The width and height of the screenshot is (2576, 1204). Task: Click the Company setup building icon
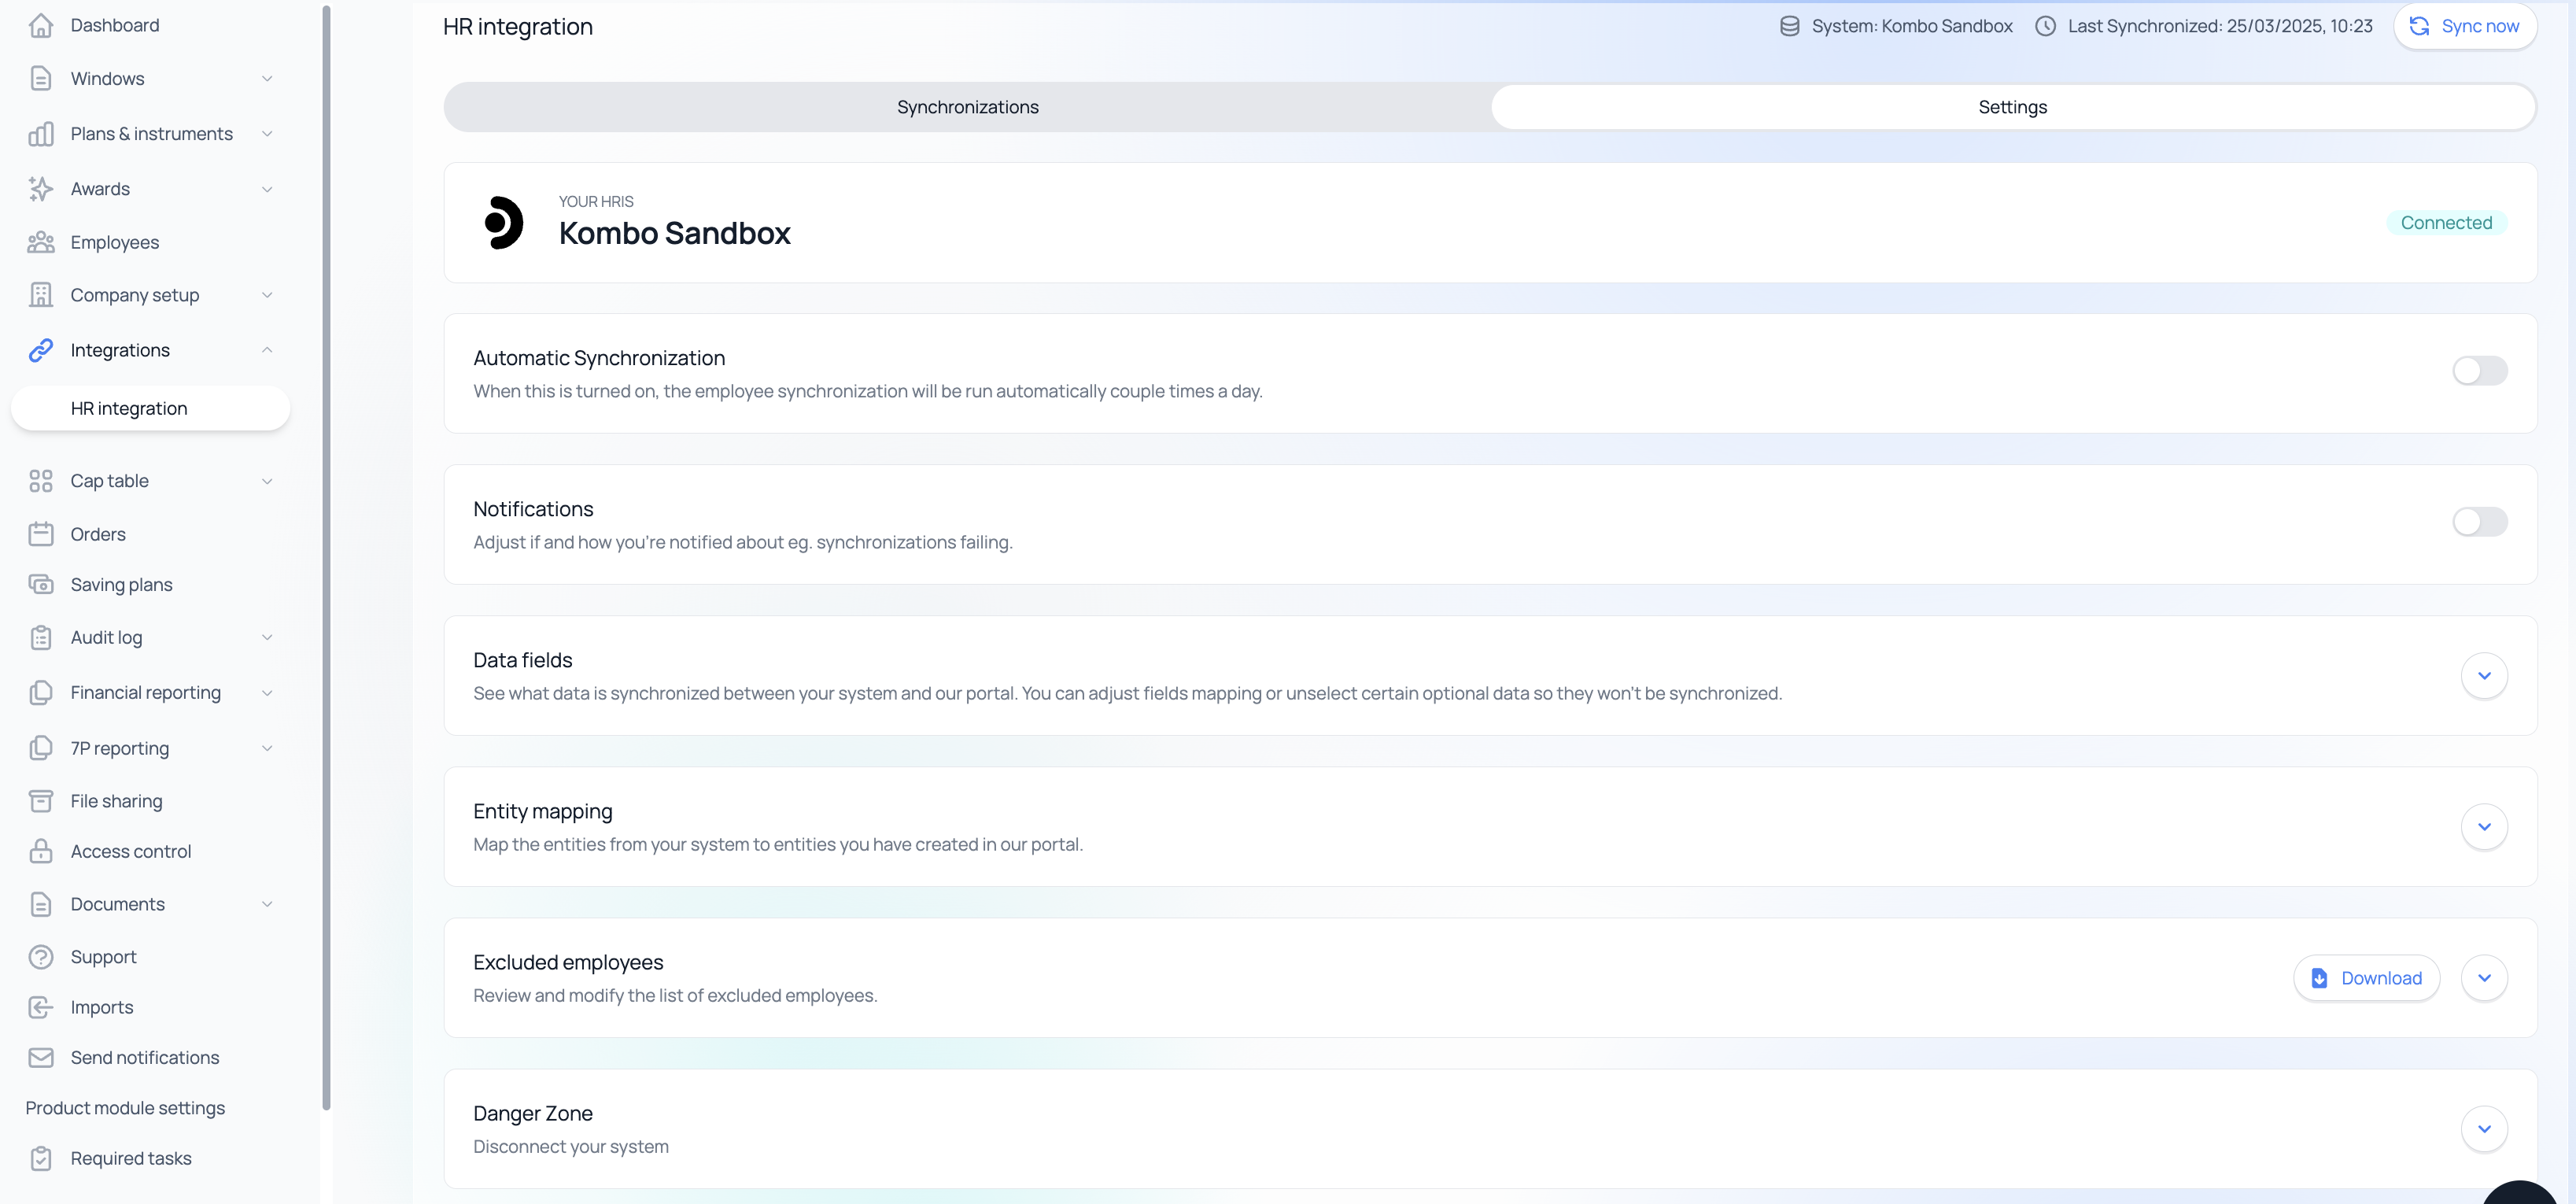(41, 294)
